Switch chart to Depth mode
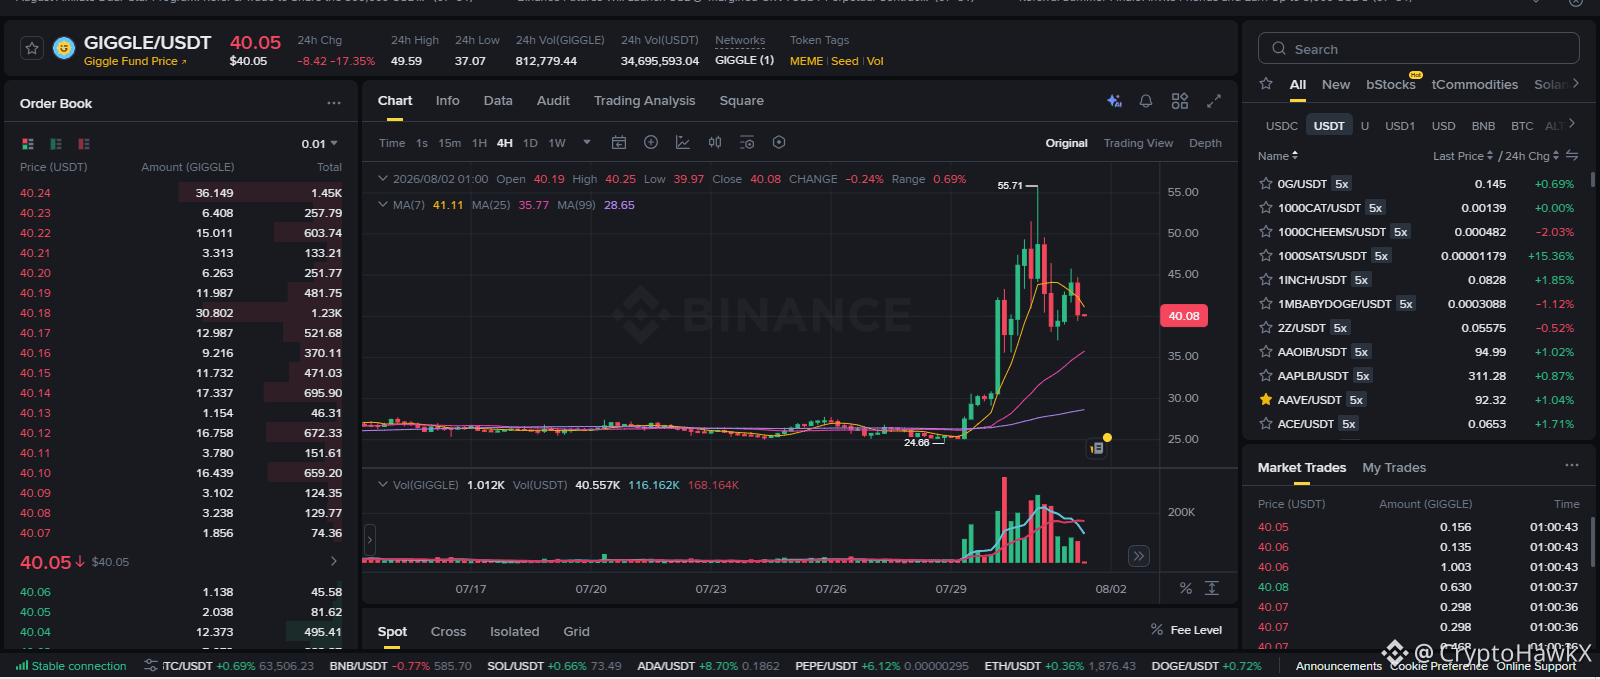 click(x=1205, y=143)
